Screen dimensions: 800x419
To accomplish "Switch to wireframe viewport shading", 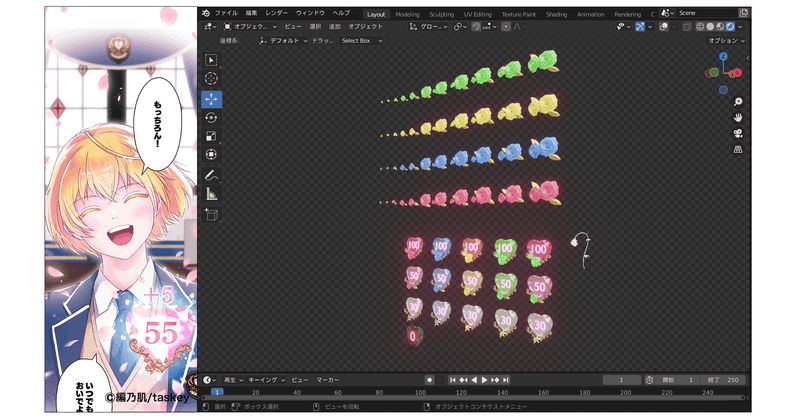I will (x=701, y=27).
